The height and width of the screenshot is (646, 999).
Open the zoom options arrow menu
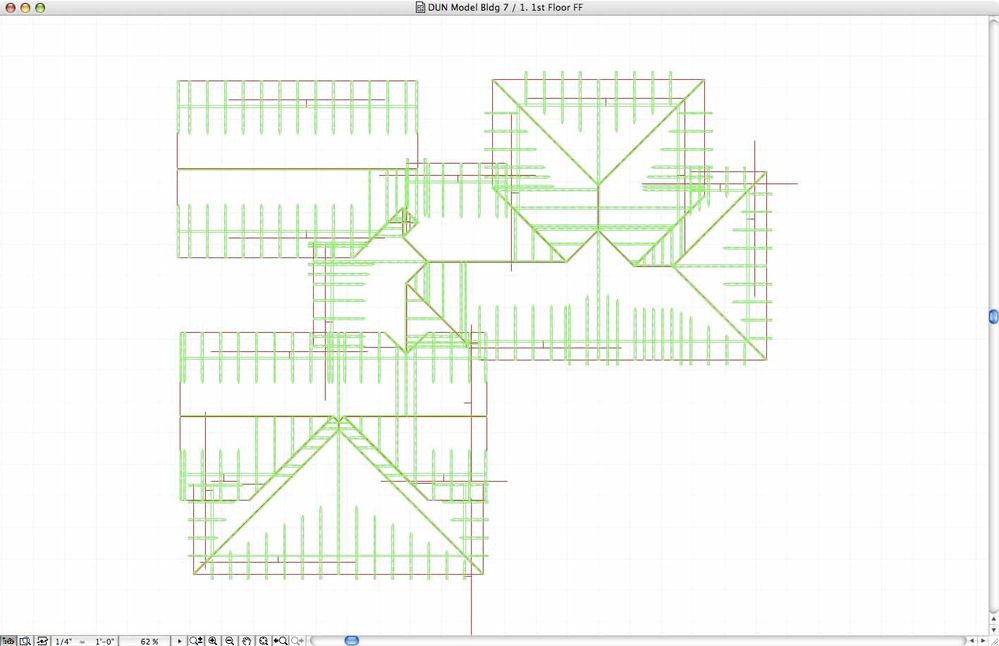pos(179,641)
